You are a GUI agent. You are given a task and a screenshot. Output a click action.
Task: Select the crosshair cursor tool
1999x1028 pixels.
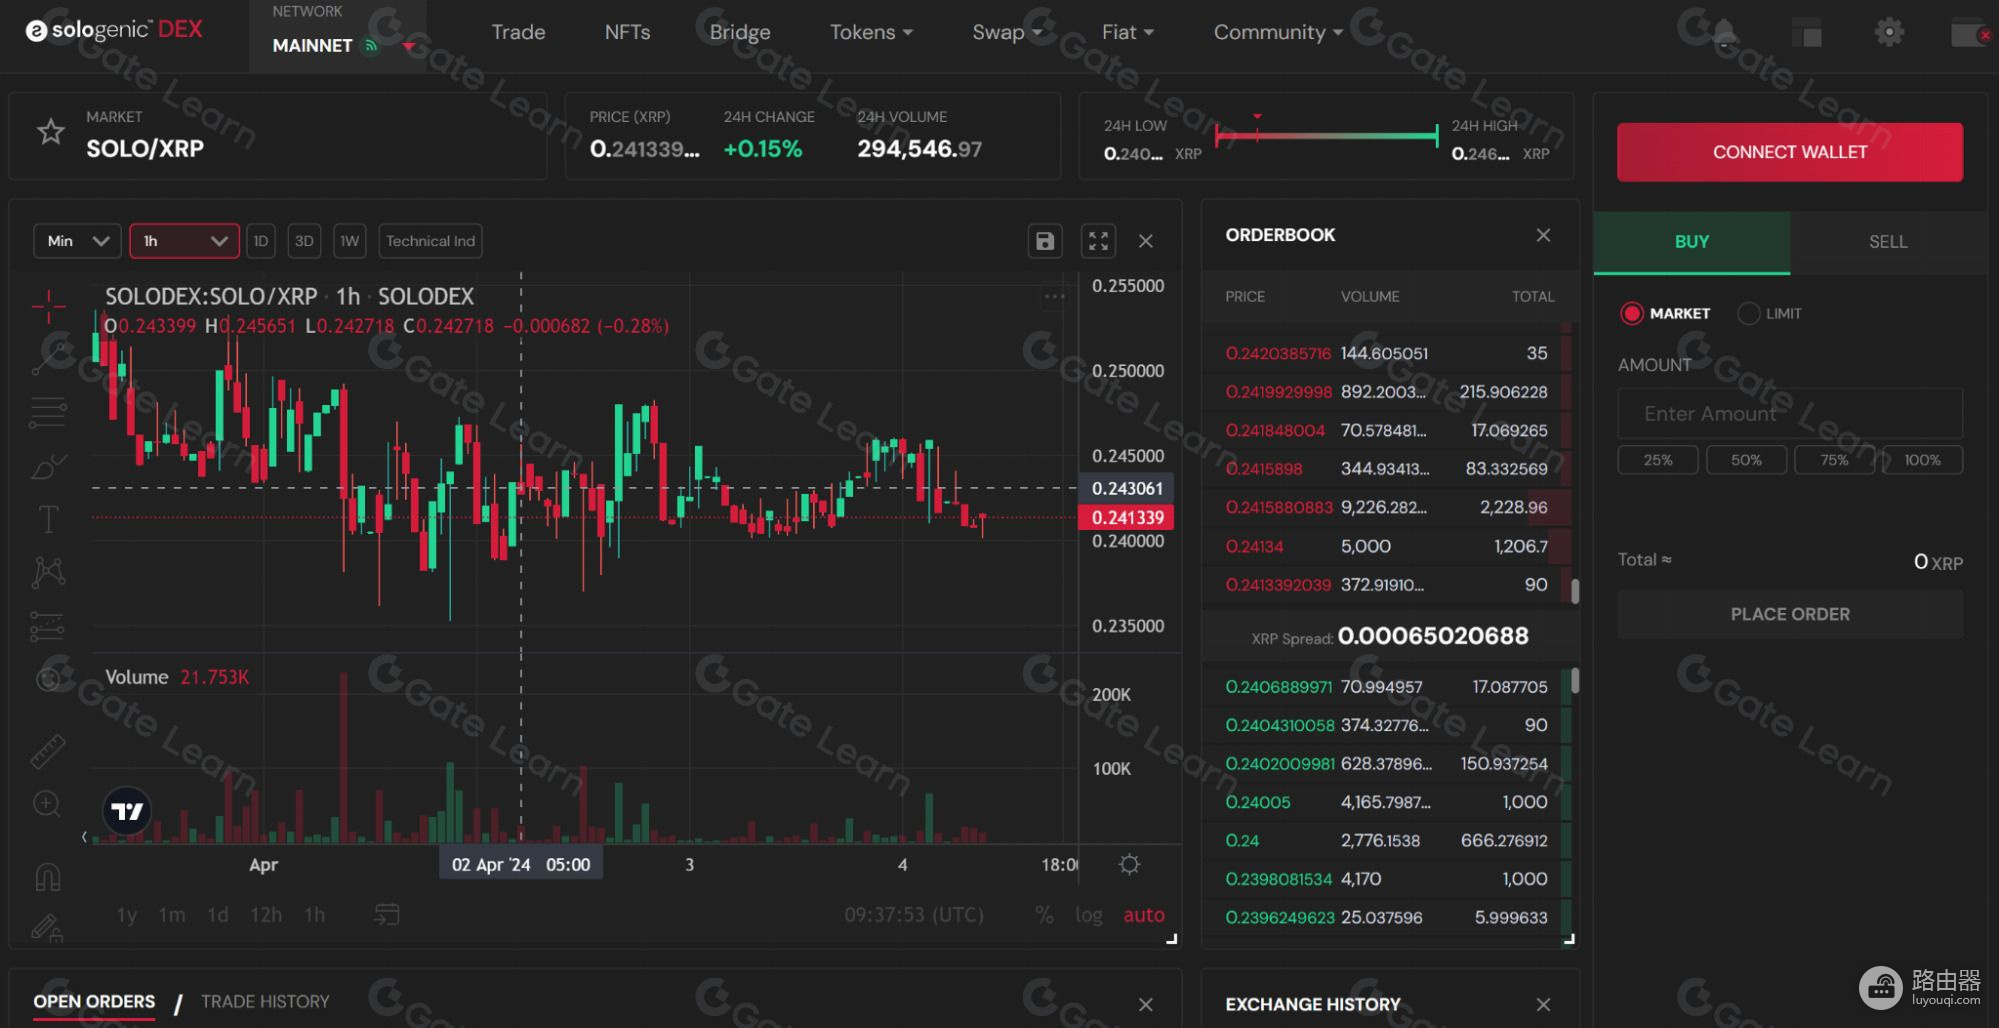click(48, 306)
